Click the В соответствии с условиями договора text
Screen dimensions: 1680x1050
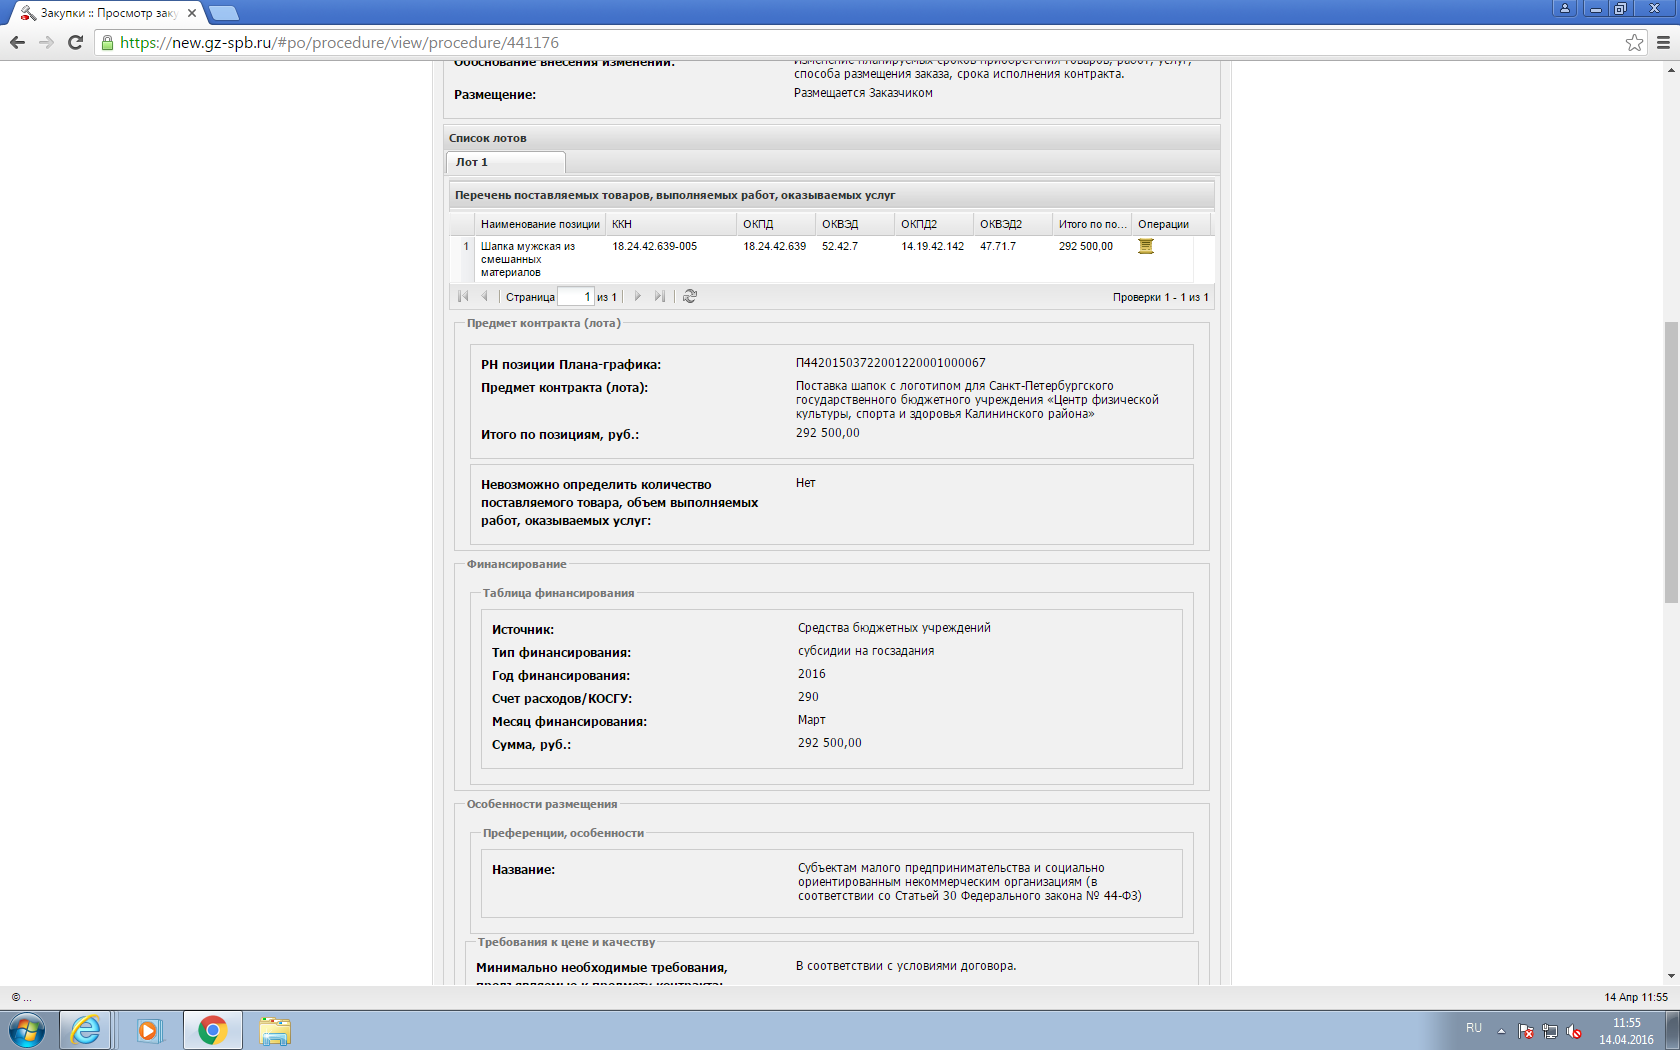(906, 966)
